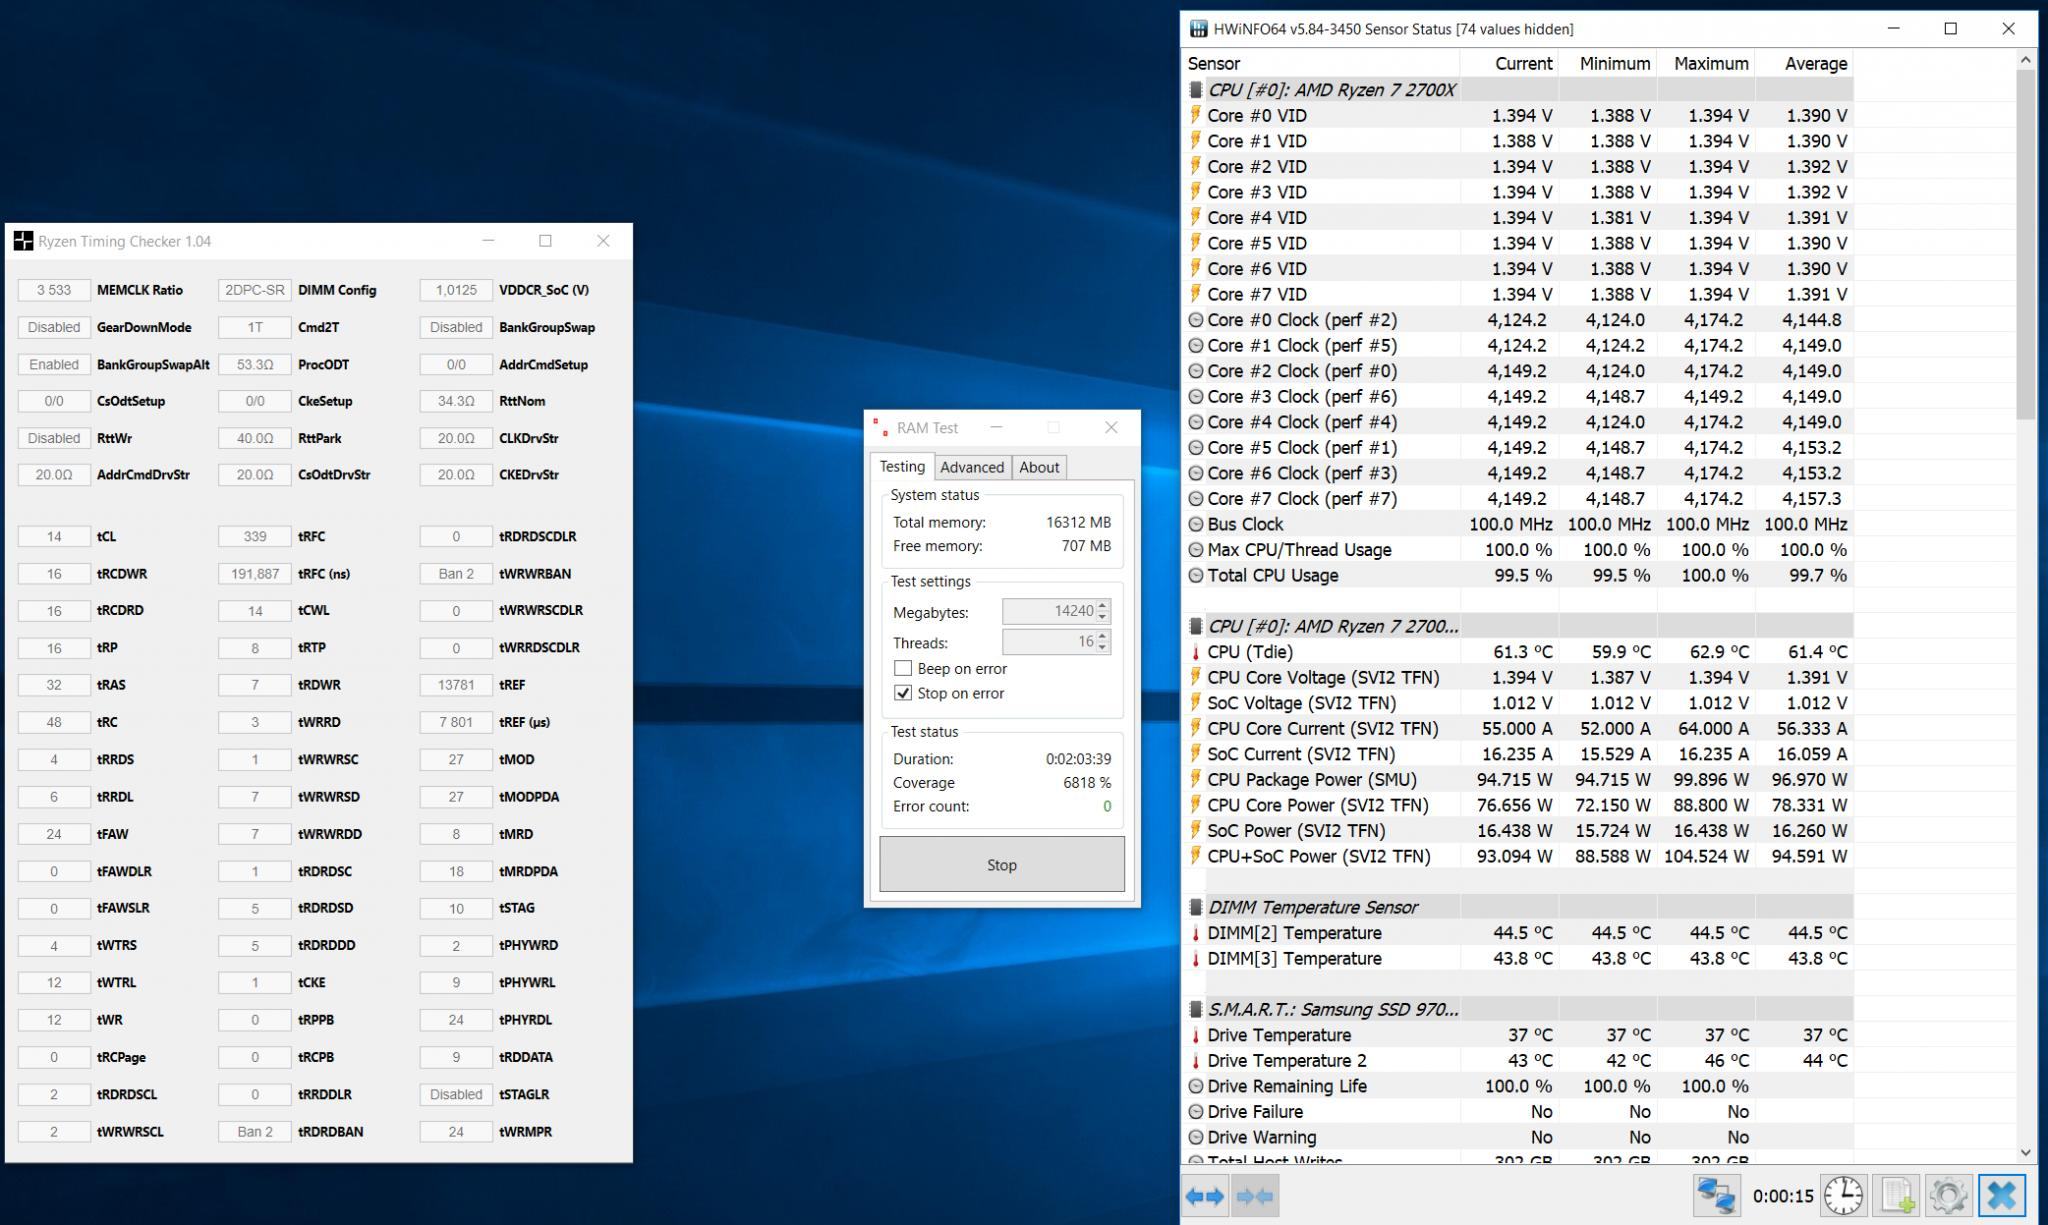Click the shrink columns arrows icon

(x=1255, y=1196)
